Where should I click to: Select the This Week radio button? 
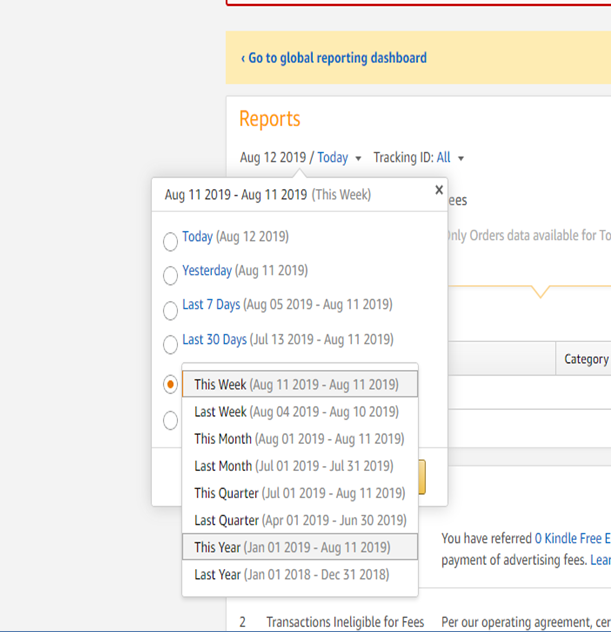171,384
